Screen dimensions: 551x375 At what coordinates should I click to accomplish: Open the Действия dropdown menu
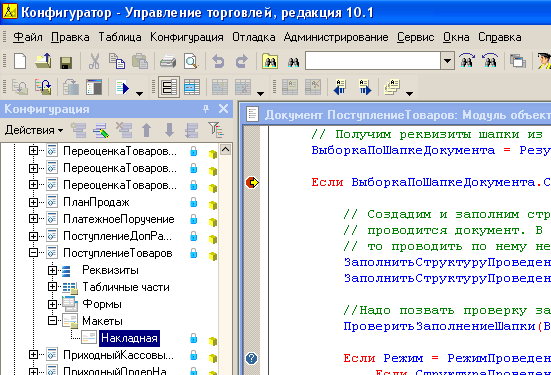click(34, 130)
